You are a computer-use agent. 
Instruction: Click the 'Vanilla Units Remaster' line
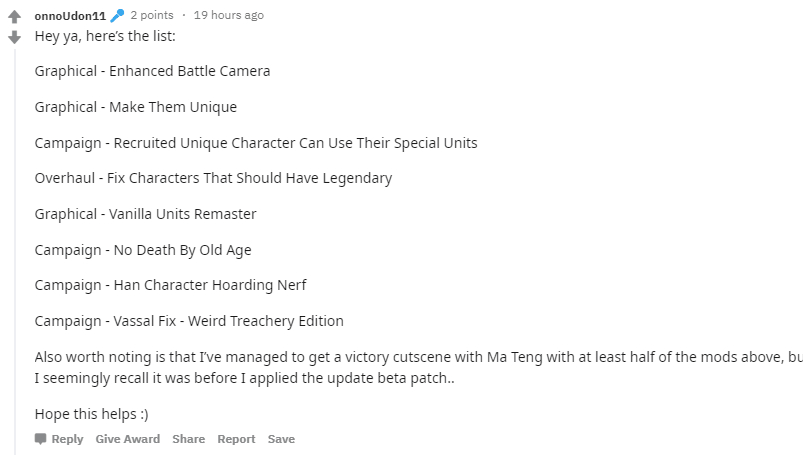click(145, 214)
